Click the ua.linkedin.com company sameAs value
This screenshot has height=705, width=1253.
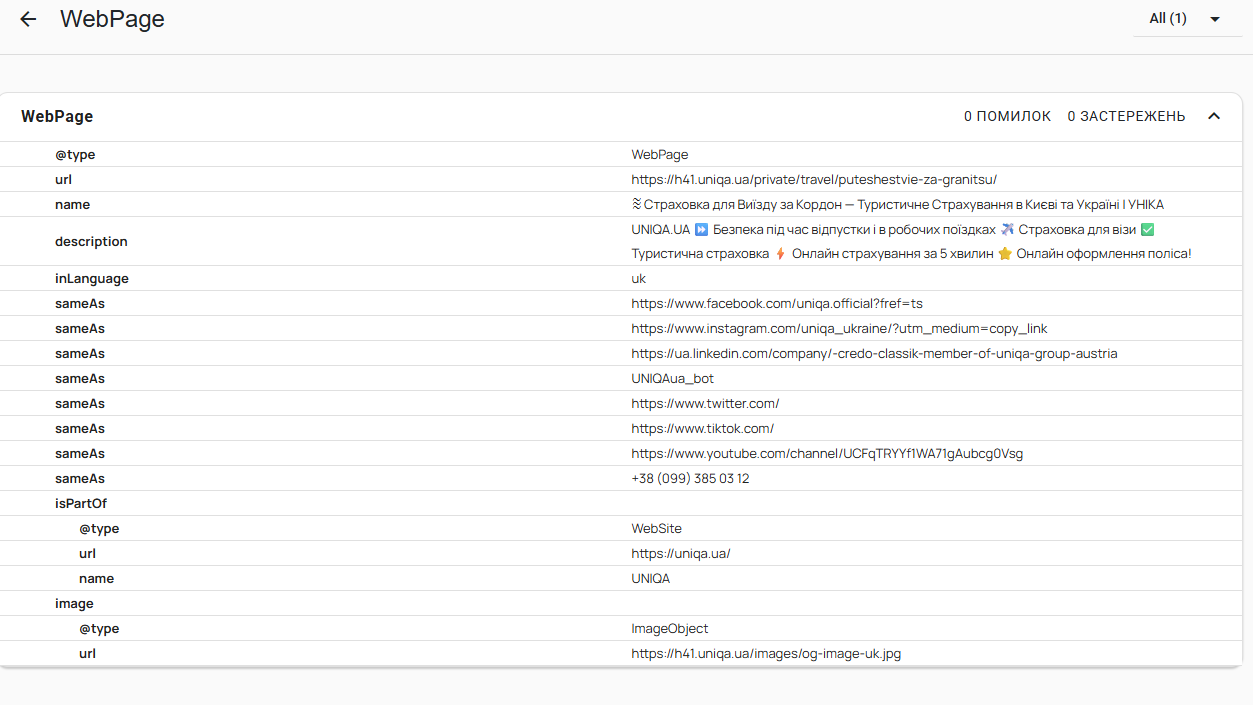click(x=874, y=354)
